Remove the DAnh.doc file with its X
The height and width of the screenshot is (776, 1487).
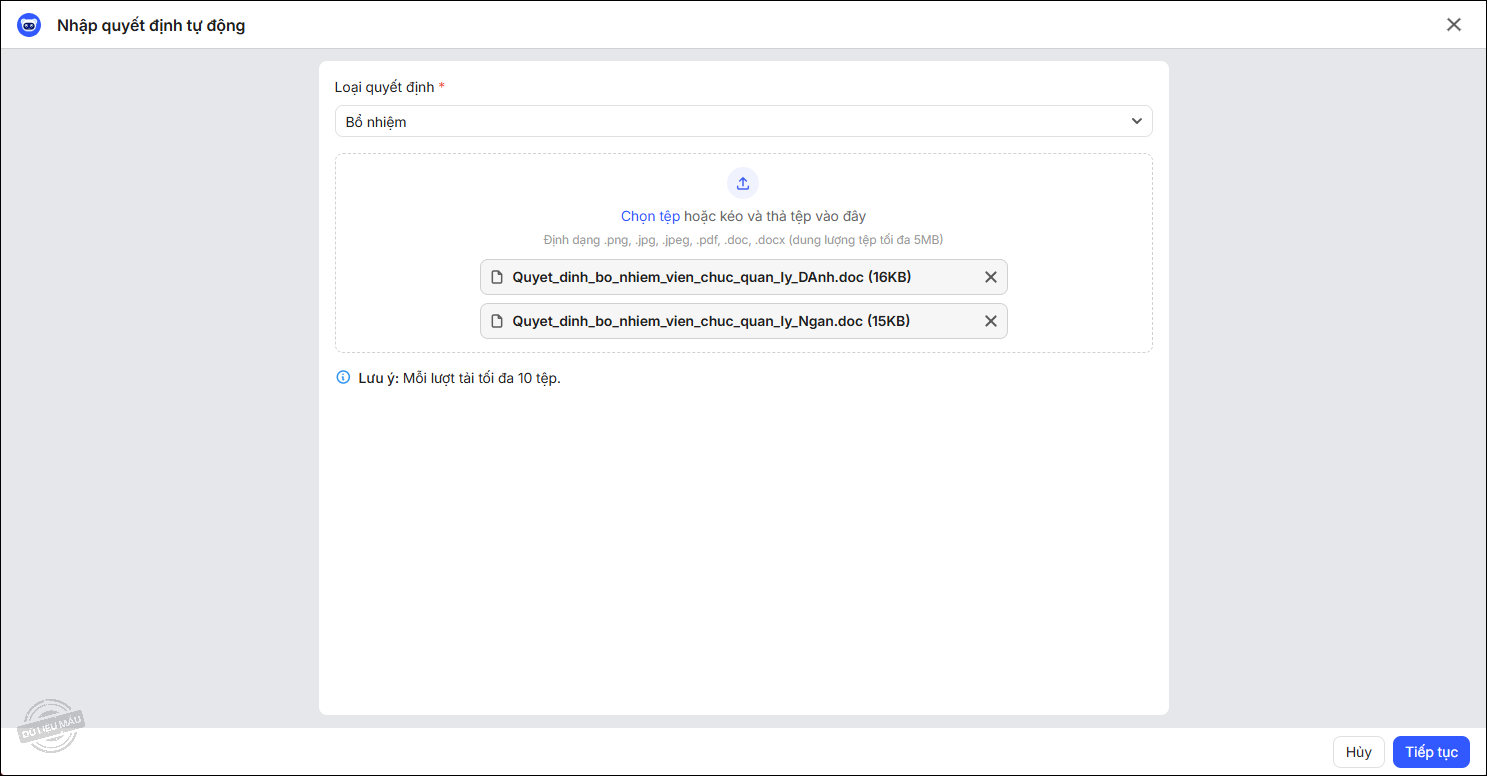click(991, 277)
